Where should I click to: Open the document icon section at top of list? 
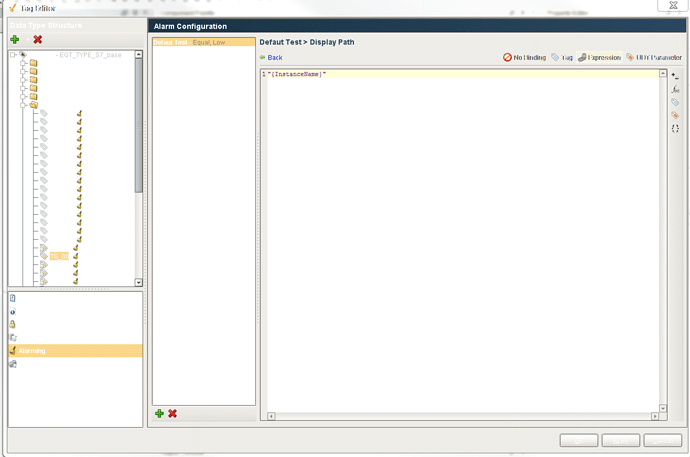pyautogui.click(x=13, y=298)
